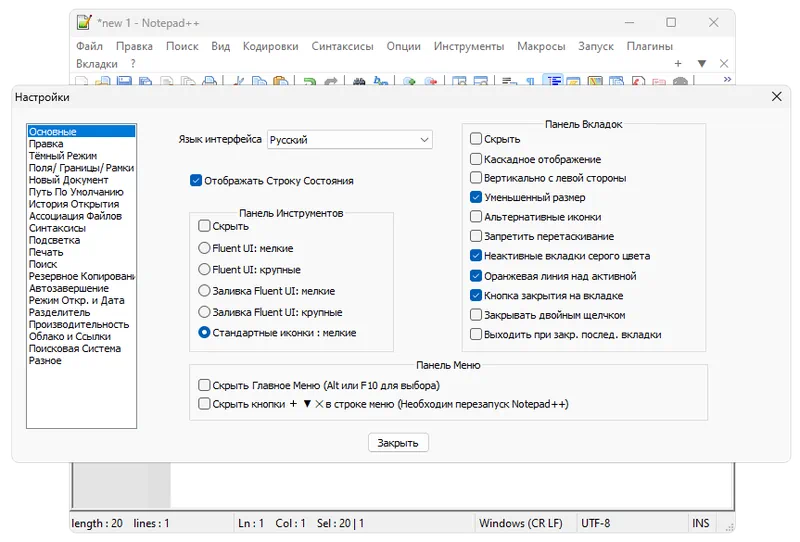Click the Save floppy icon in toolbar
Screen dimensions: 800x542
[124, 81]
